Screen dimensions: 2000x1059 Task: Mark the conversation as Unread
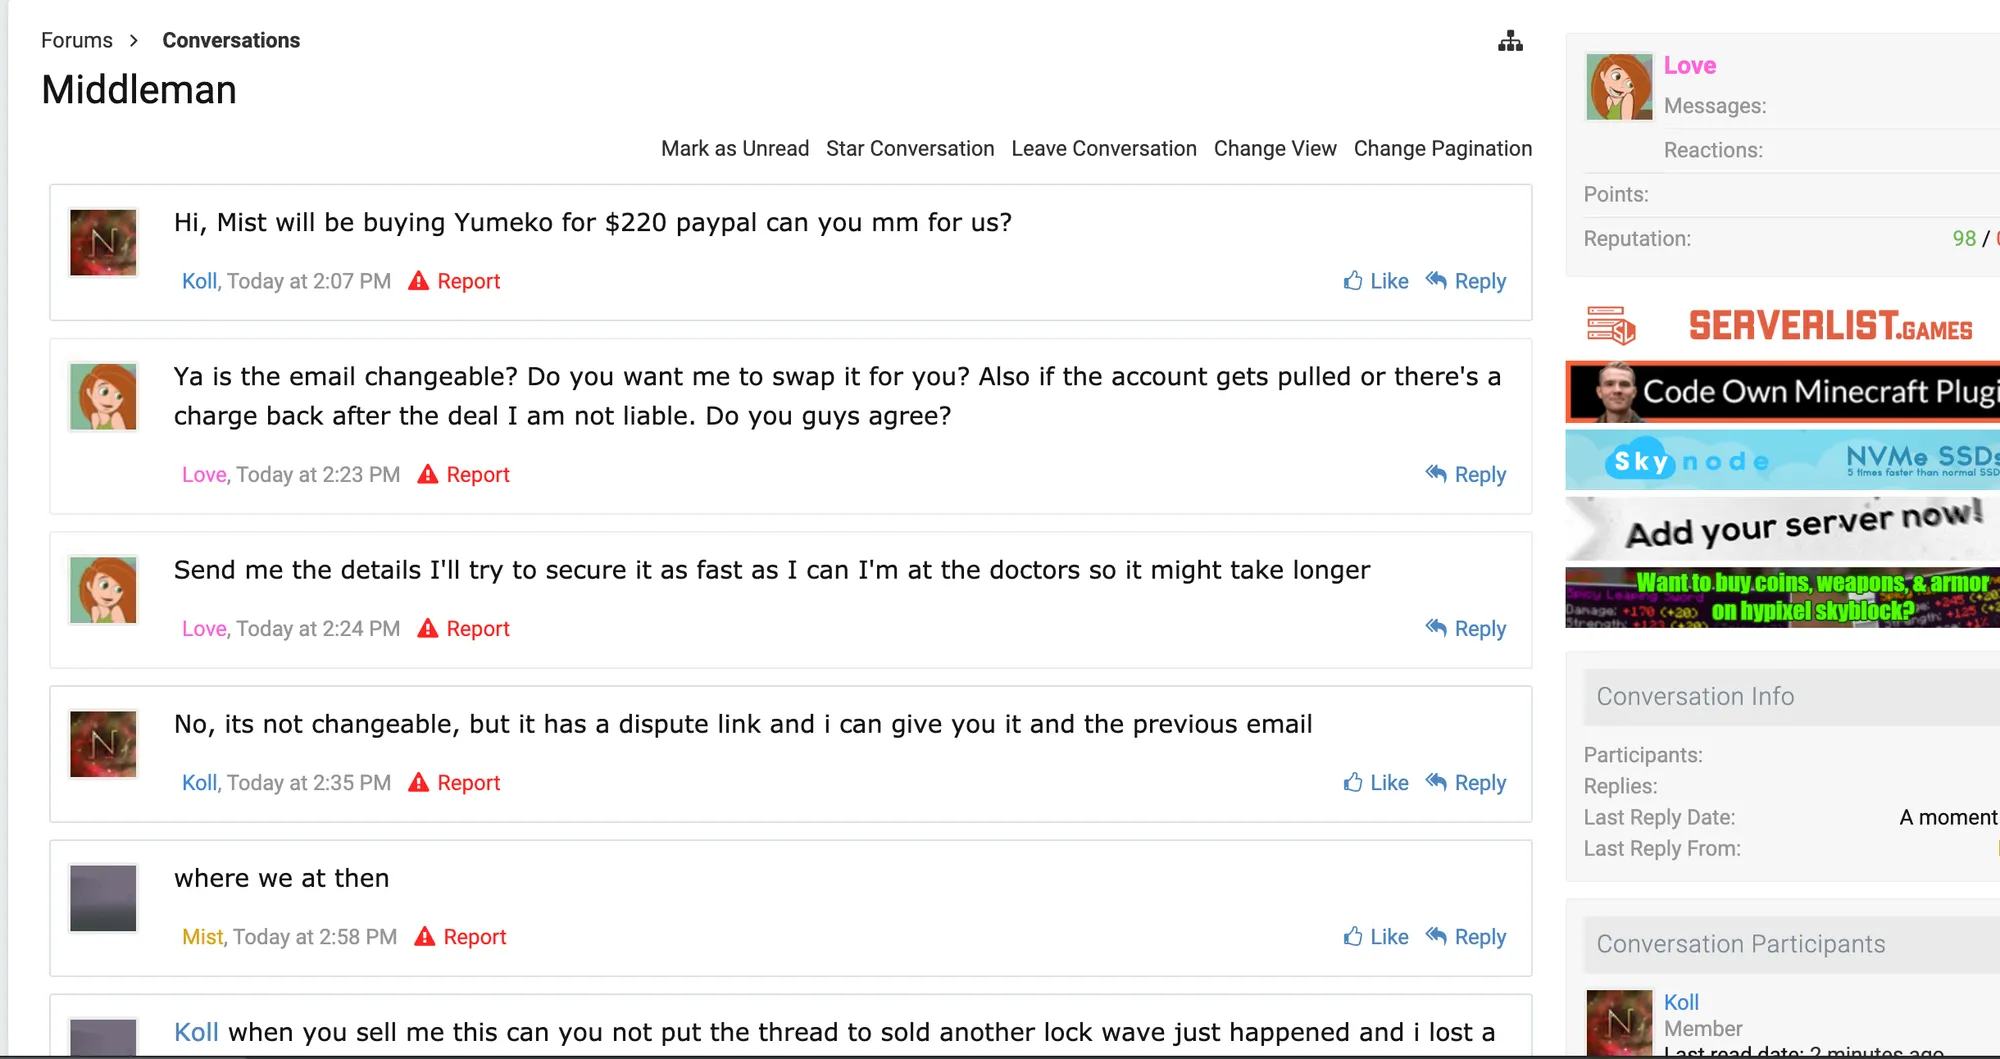point(735,148)
